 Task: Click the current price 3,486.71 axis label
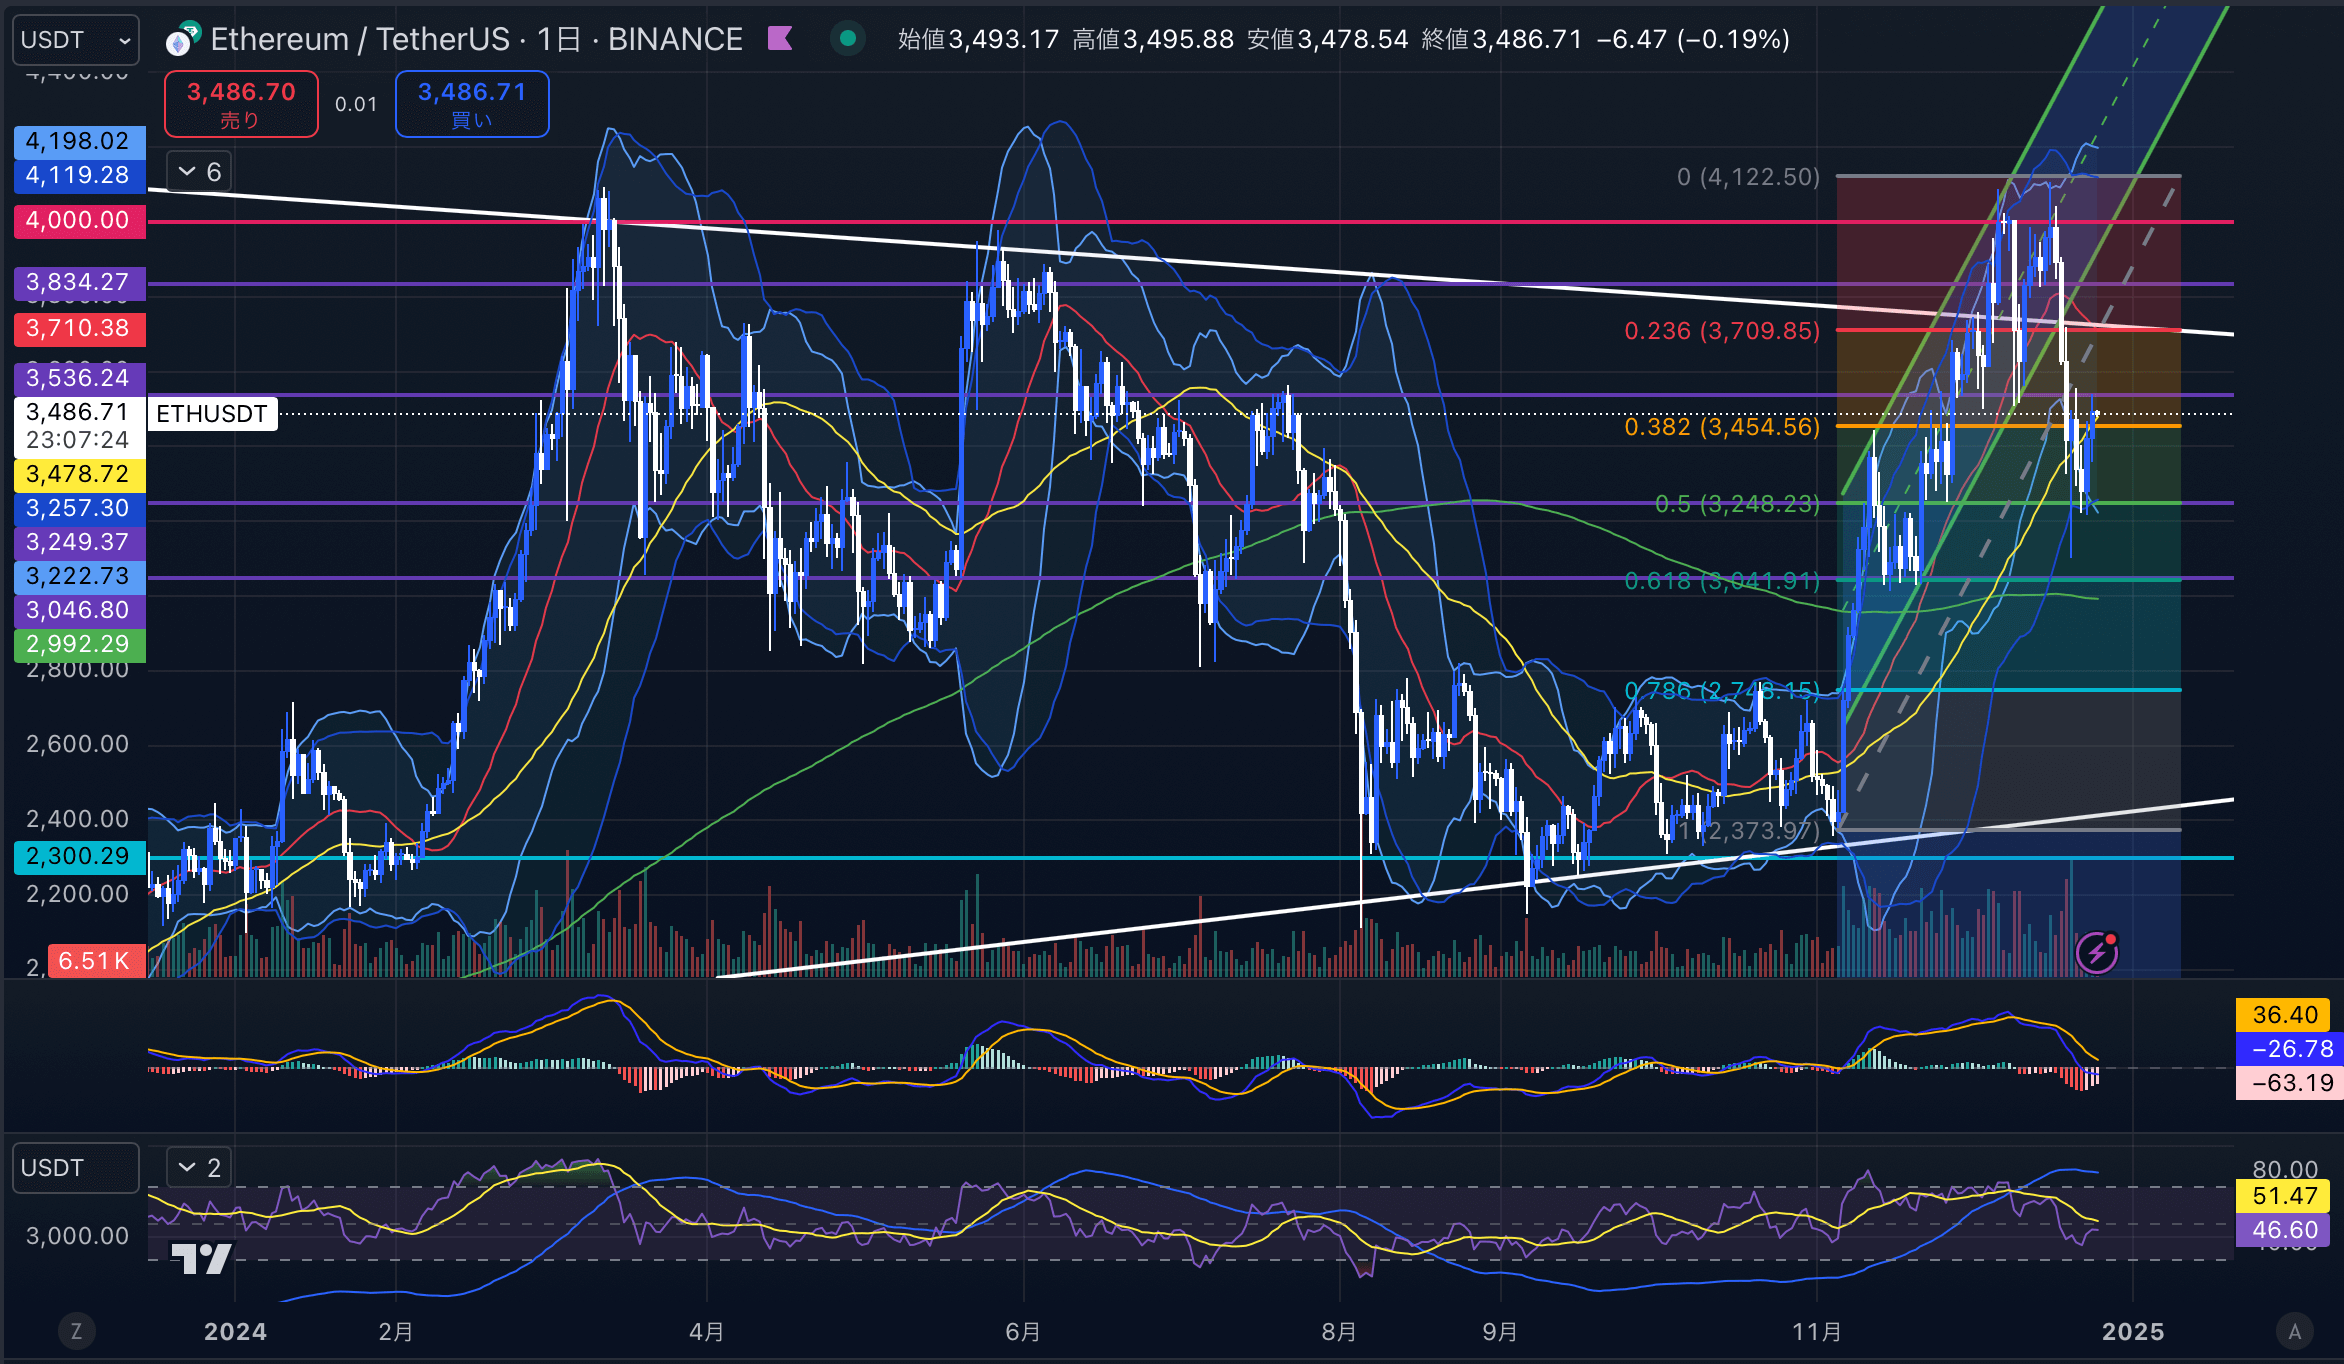79,426
